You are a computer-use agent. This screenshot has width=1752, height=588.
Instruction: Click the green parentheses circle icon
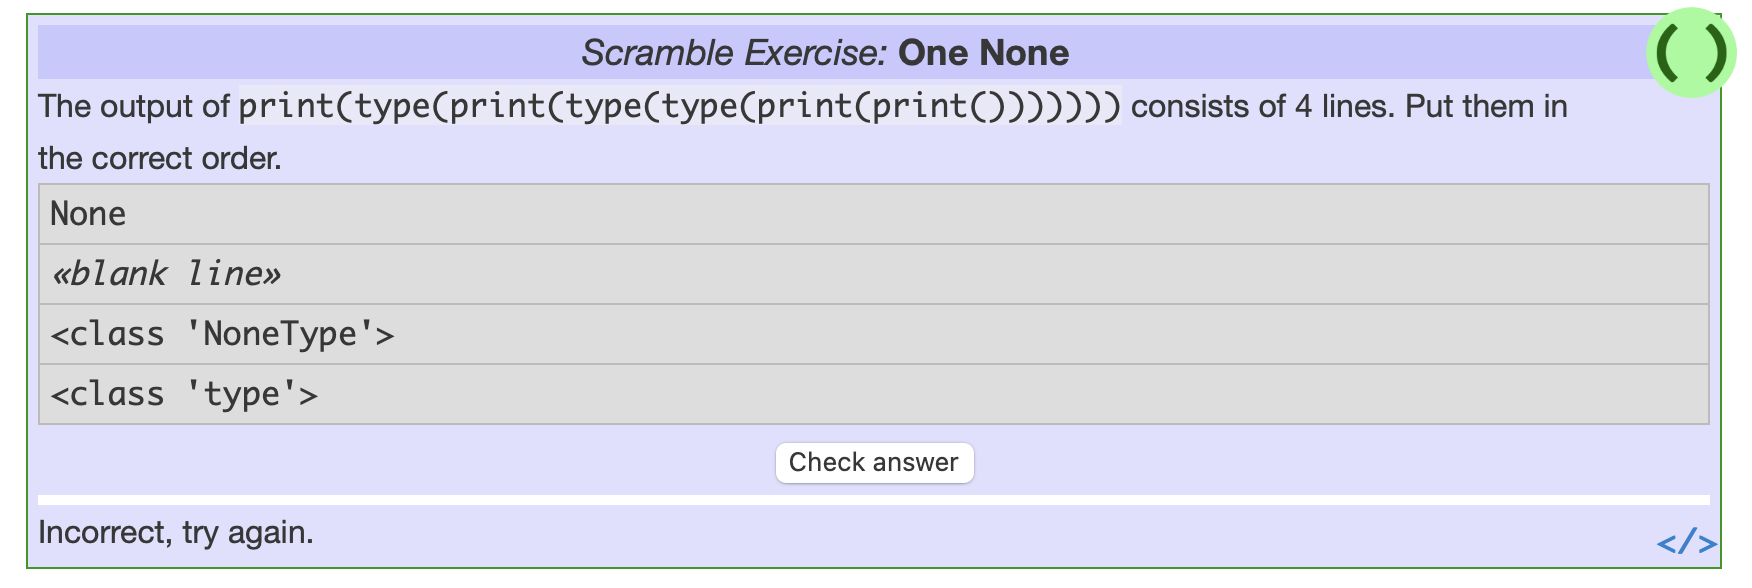click(1691, 52)
